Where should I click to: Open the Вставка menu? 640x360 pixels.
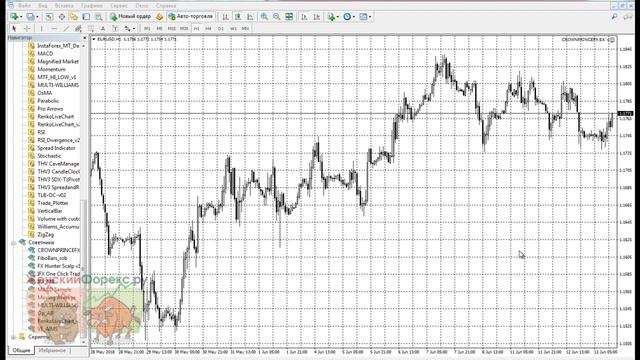pyautogui.click(x=64, y=6)
